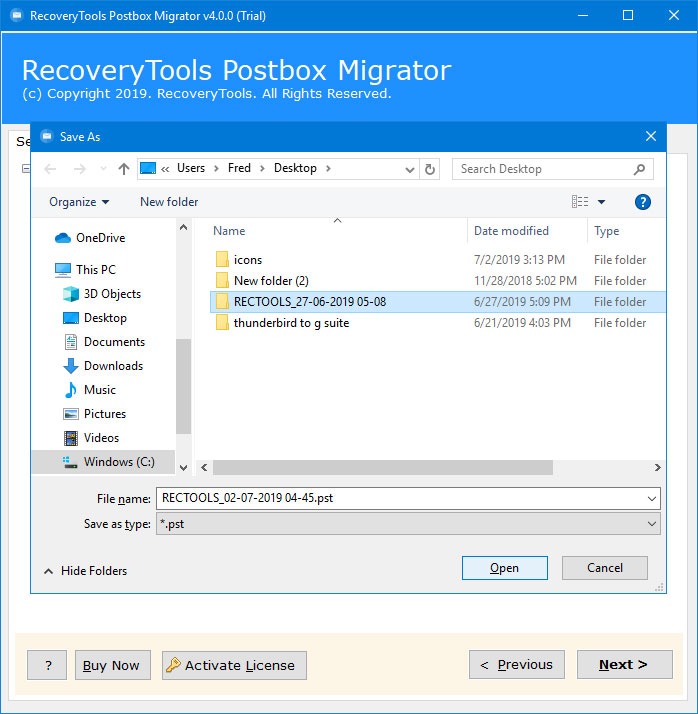Cancel the Save As dialog
Viewport: 698px width, 714px height.
click(x=605, y=568)
